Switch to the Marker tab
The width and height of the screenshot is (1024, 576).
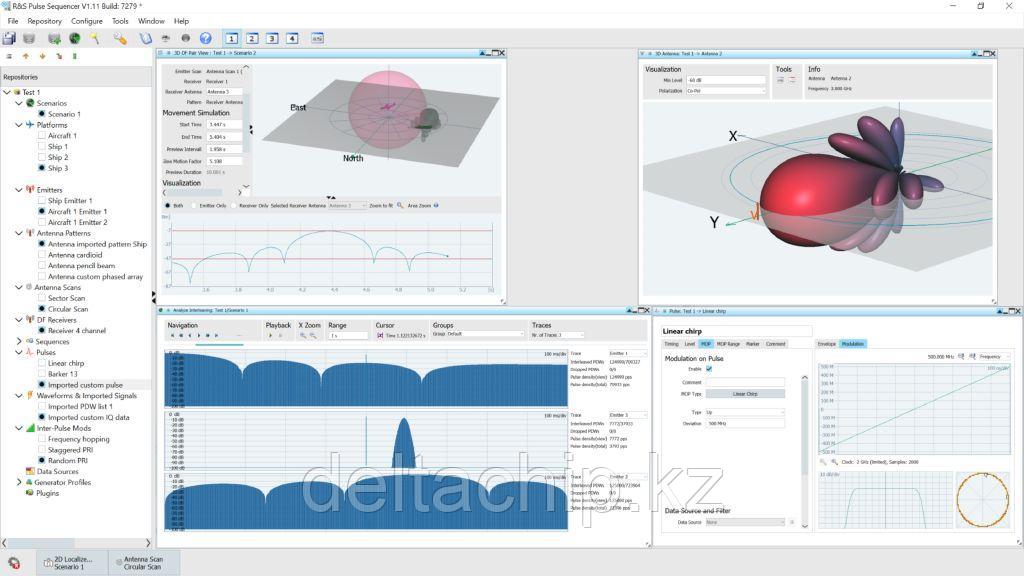(x=752, y=344)
